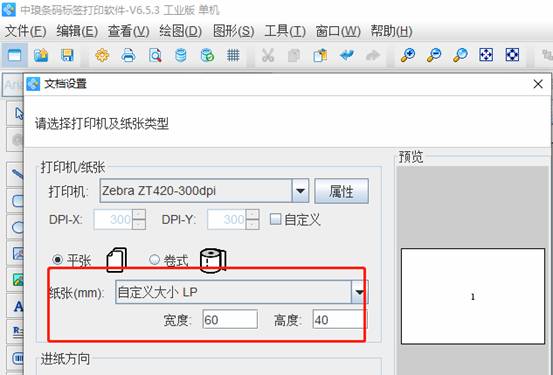Screen dimensions: 553x375
Task: Click the New label document toolbar icon
Action: (14, 55)
